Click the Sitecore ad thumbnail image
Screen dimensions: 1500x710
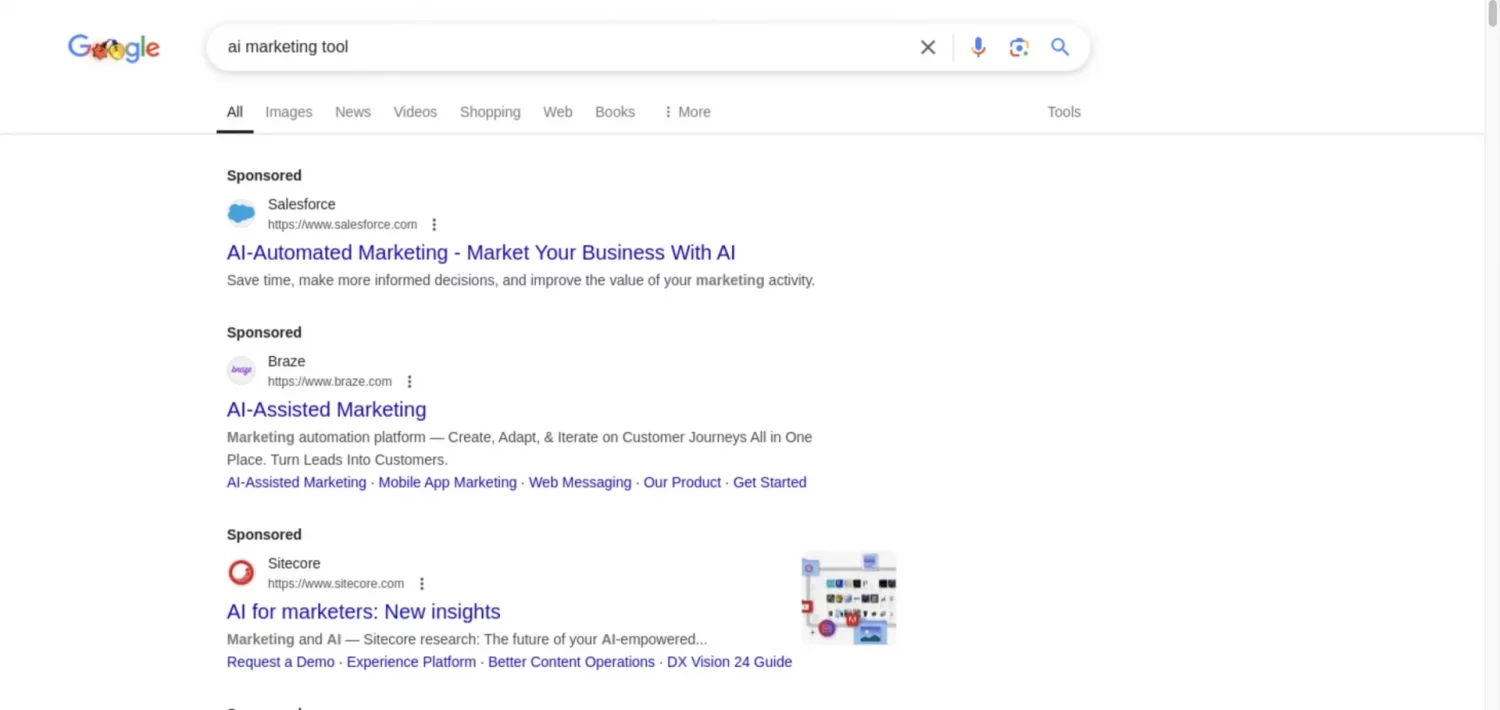click(849, 598)
